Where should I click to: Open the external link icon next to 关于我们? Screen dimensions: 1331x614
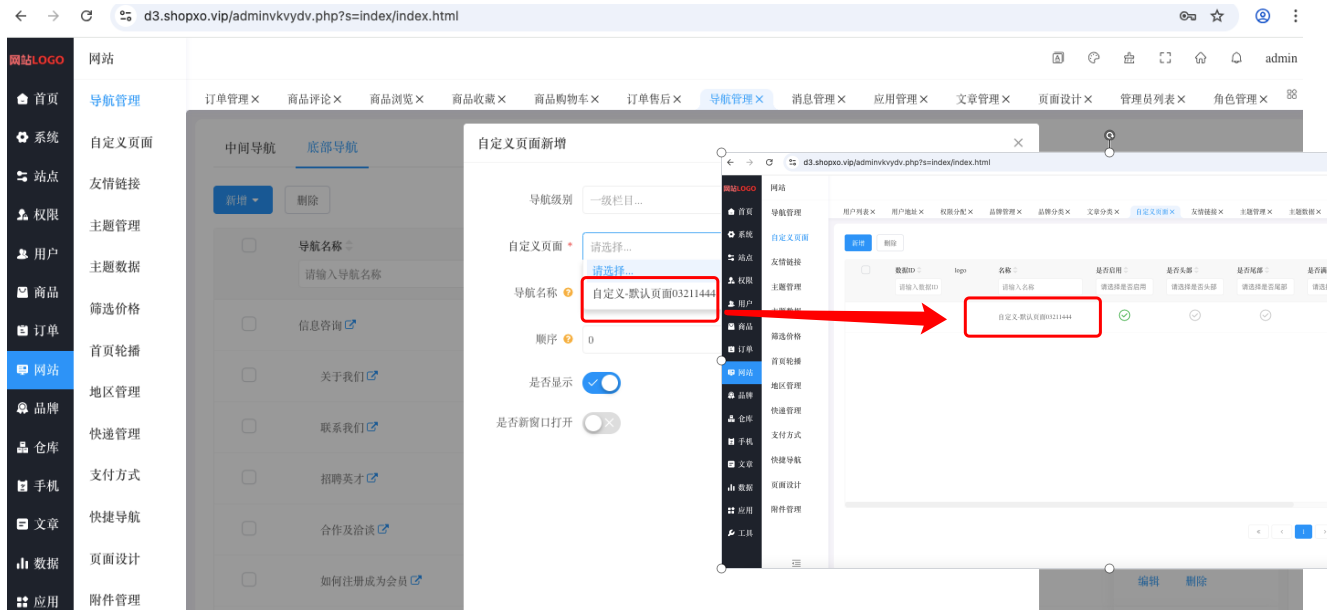373,377
